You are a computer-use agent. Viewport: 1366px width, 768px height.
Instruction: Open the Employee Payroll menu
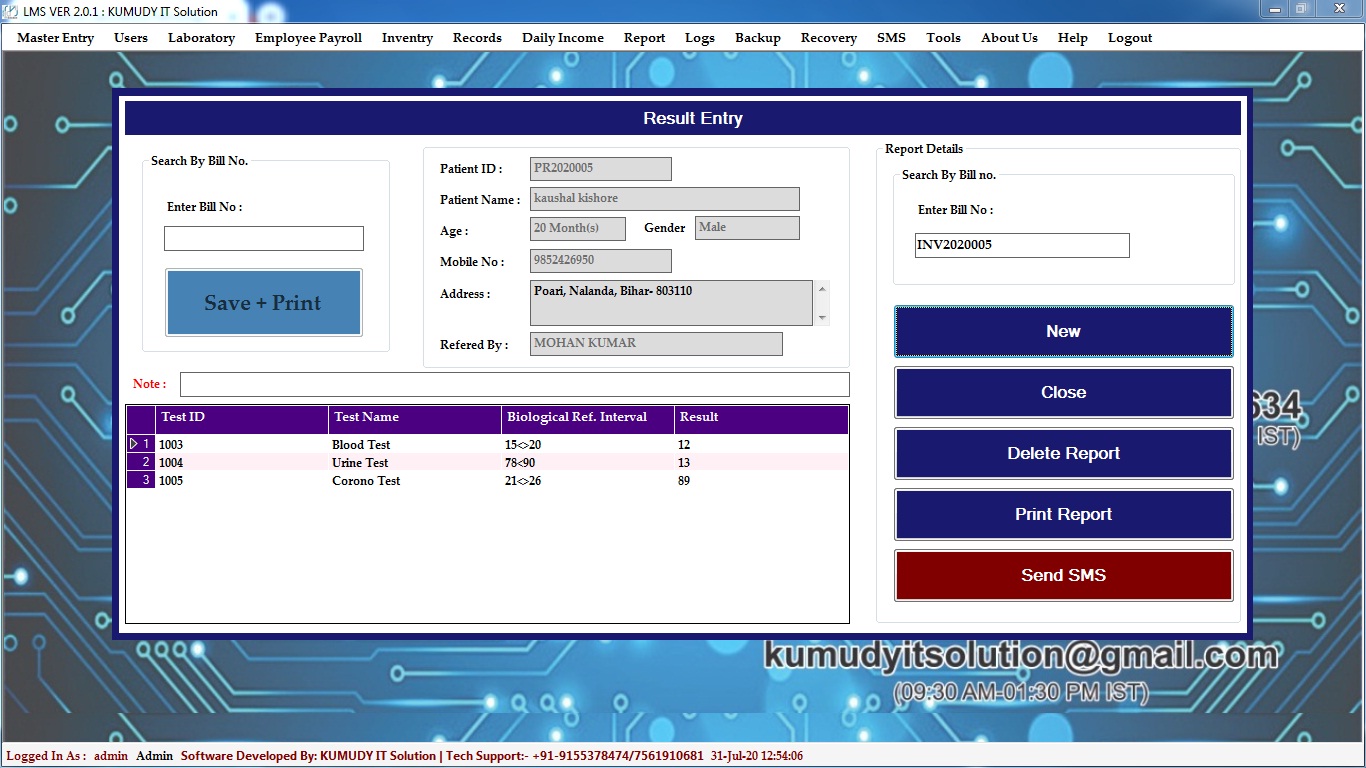point(308,38)
